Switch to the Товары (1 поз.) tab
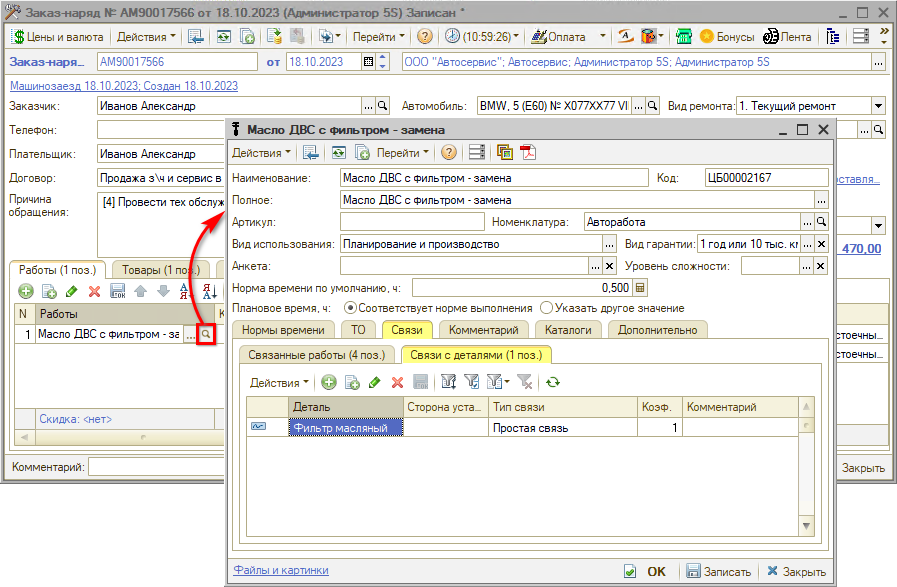This screenshot has height=587, width=897. click(x=161, y=269)
